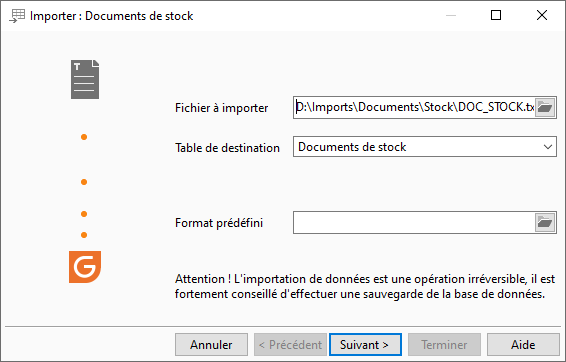Click the empty Format prédéfini text field
This screenshot has height=362, width=566.
414,223
